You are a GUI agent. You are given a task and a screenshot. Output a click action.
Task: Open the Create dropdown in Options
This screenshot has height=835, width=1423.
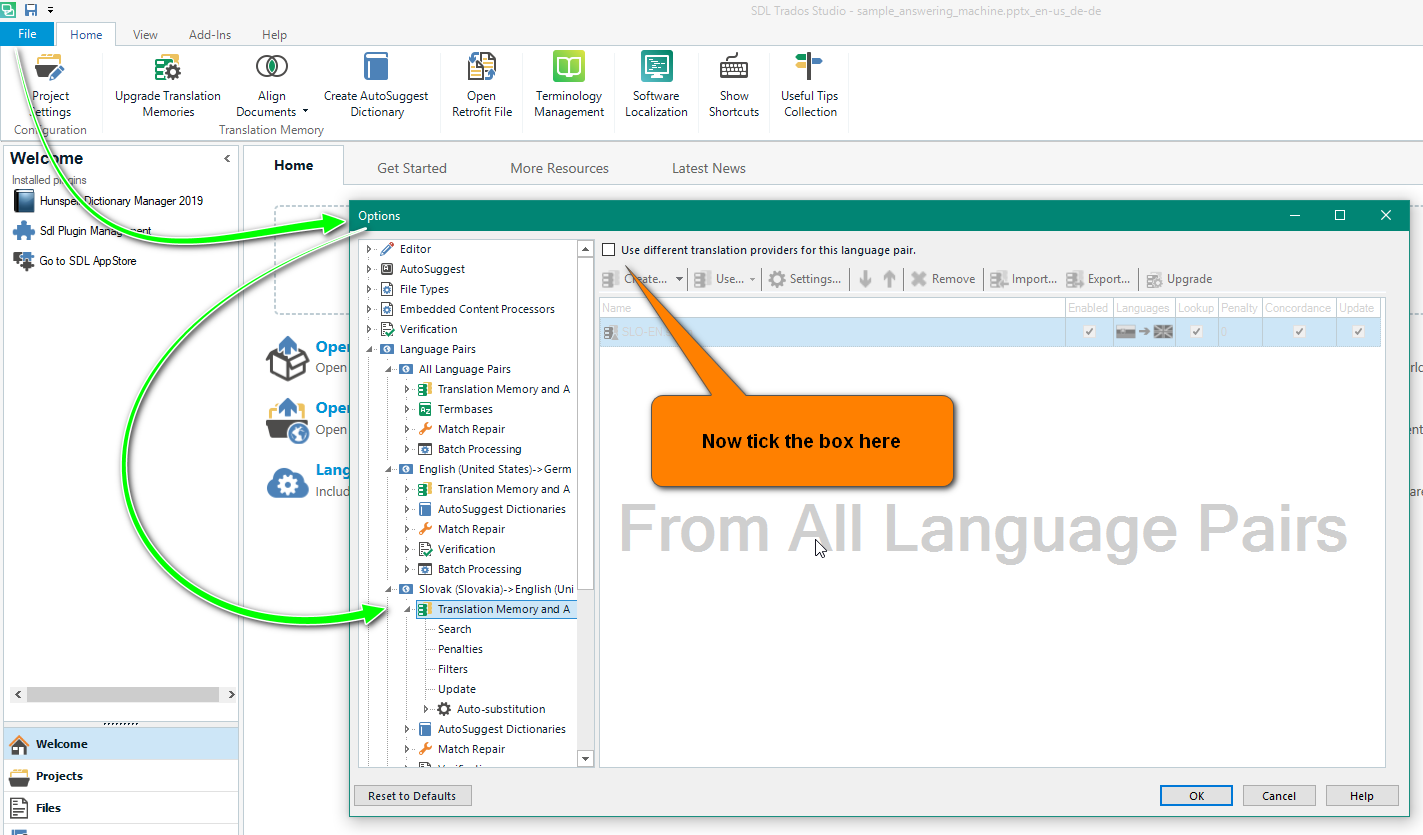point(680,279)
